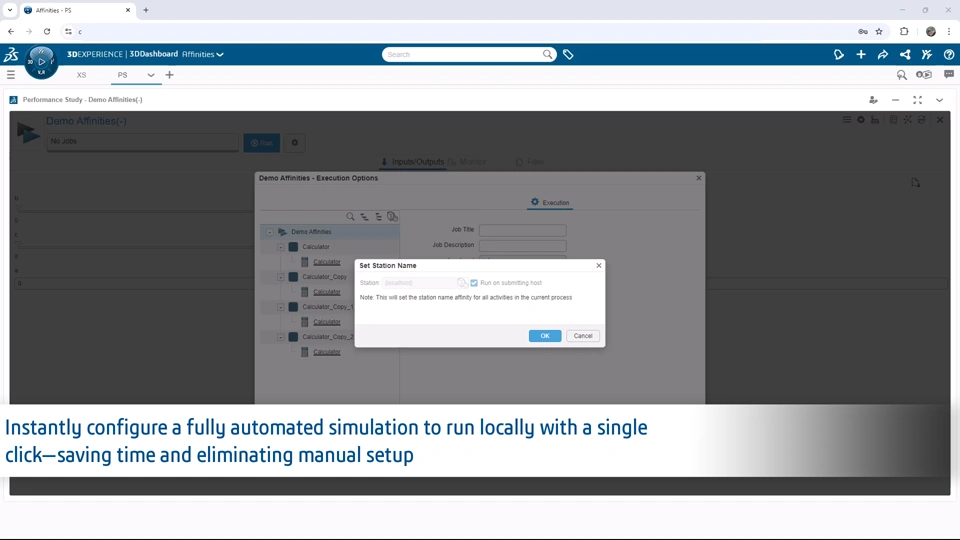
Task: Reload the browser page
Action: (47, 31)
